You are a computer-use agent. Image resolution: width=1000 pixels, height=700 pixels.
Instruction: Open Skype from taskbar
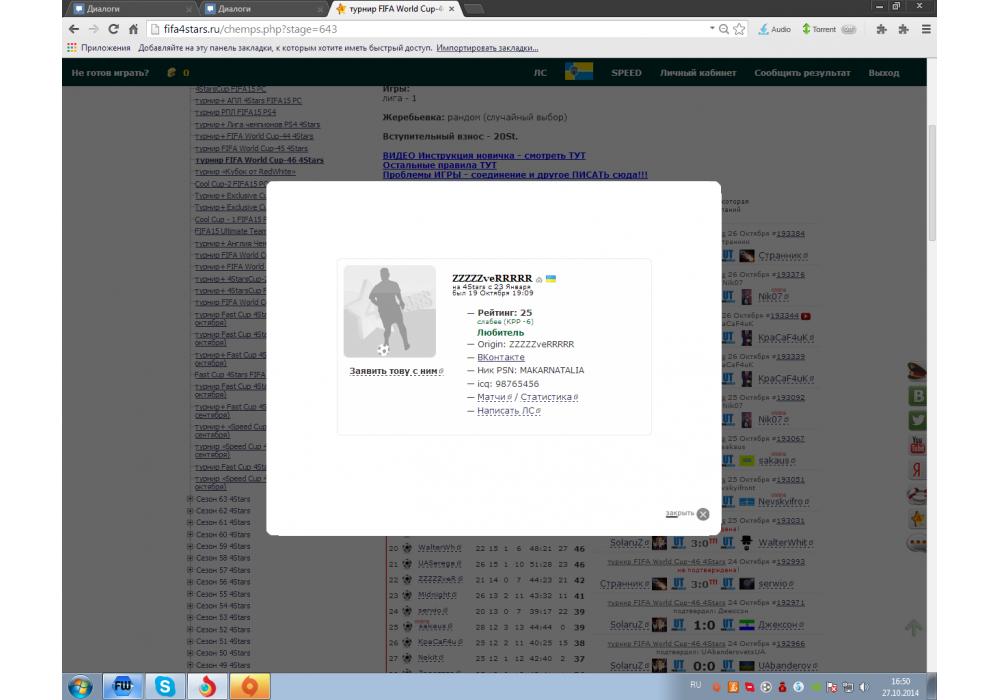(x=165, y=687)
